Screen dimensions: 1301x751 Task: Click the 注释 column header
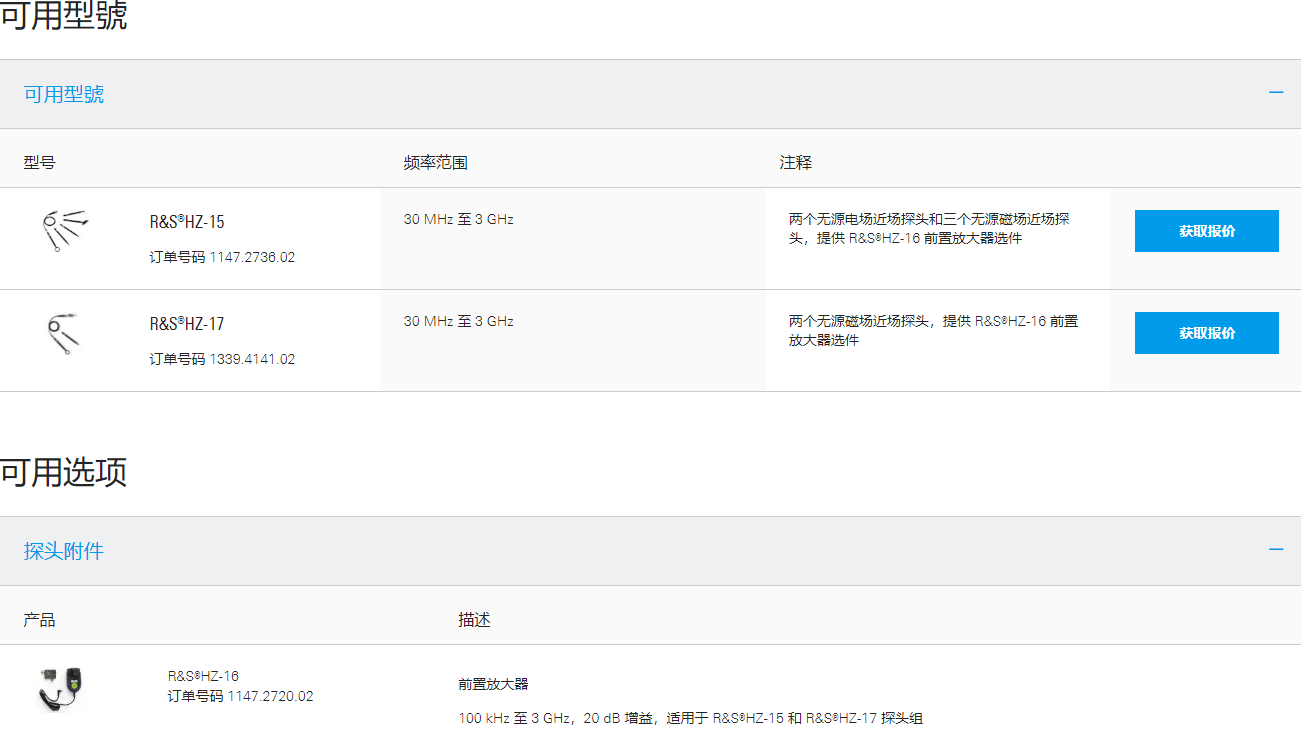(796, 162)
